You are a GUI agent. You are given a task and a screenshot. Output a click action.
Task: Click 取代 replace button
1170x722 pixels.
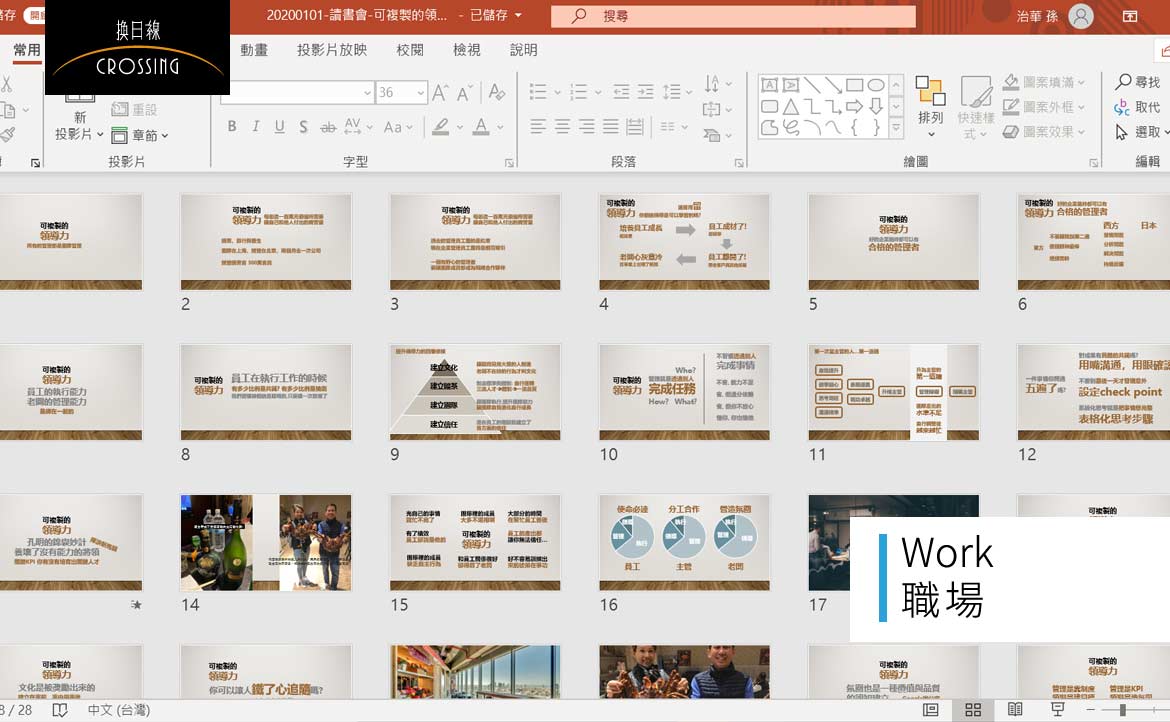coord(1138,107)
